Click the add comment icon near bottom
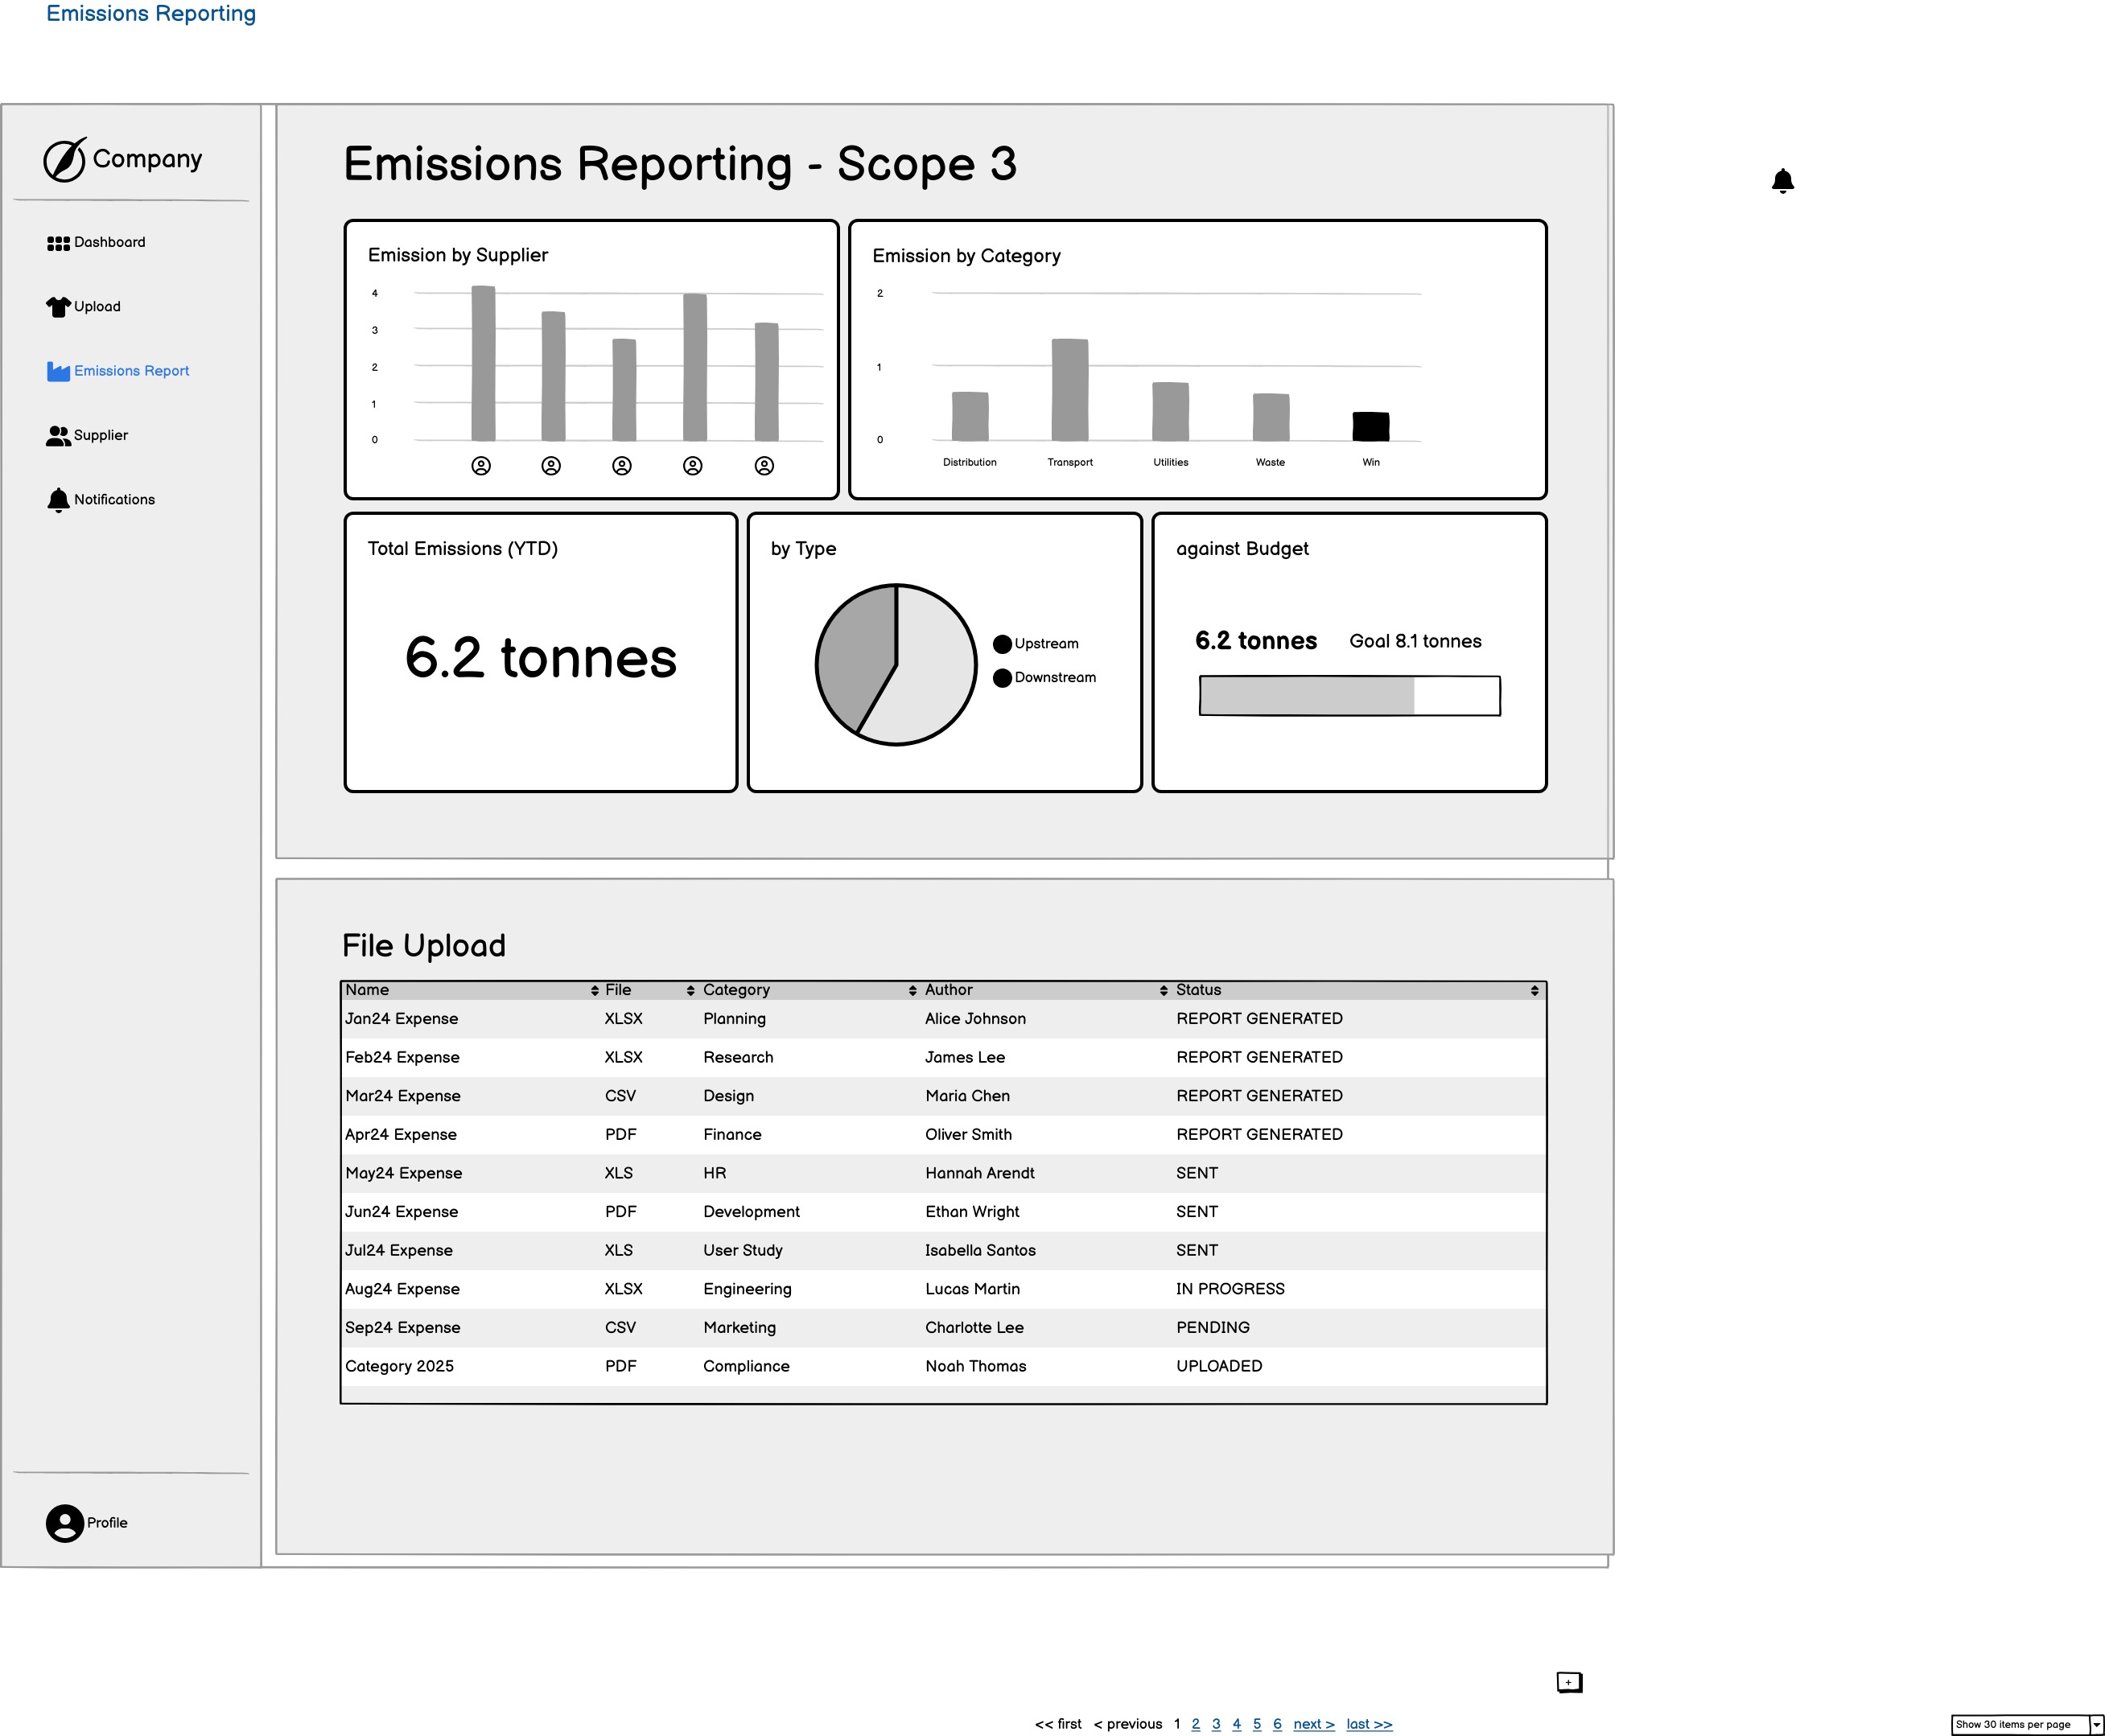 [1569, 1682]
